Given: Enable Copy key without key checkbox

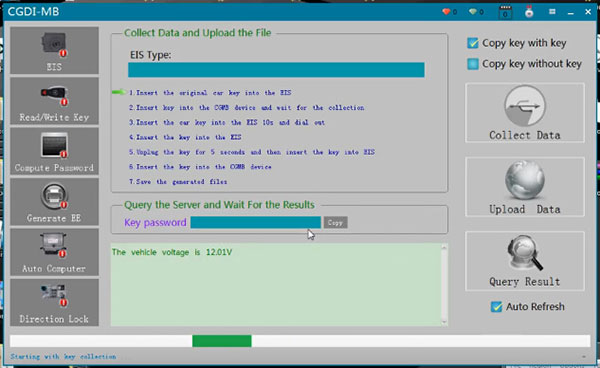Looking at the screenshot, I should coord(473,64).
